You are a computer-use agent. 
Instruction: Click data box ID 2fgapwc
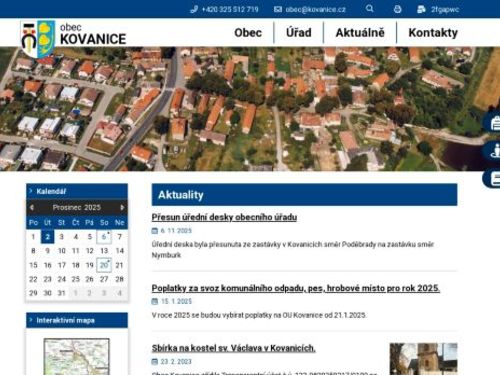click(x=445, y=9)
